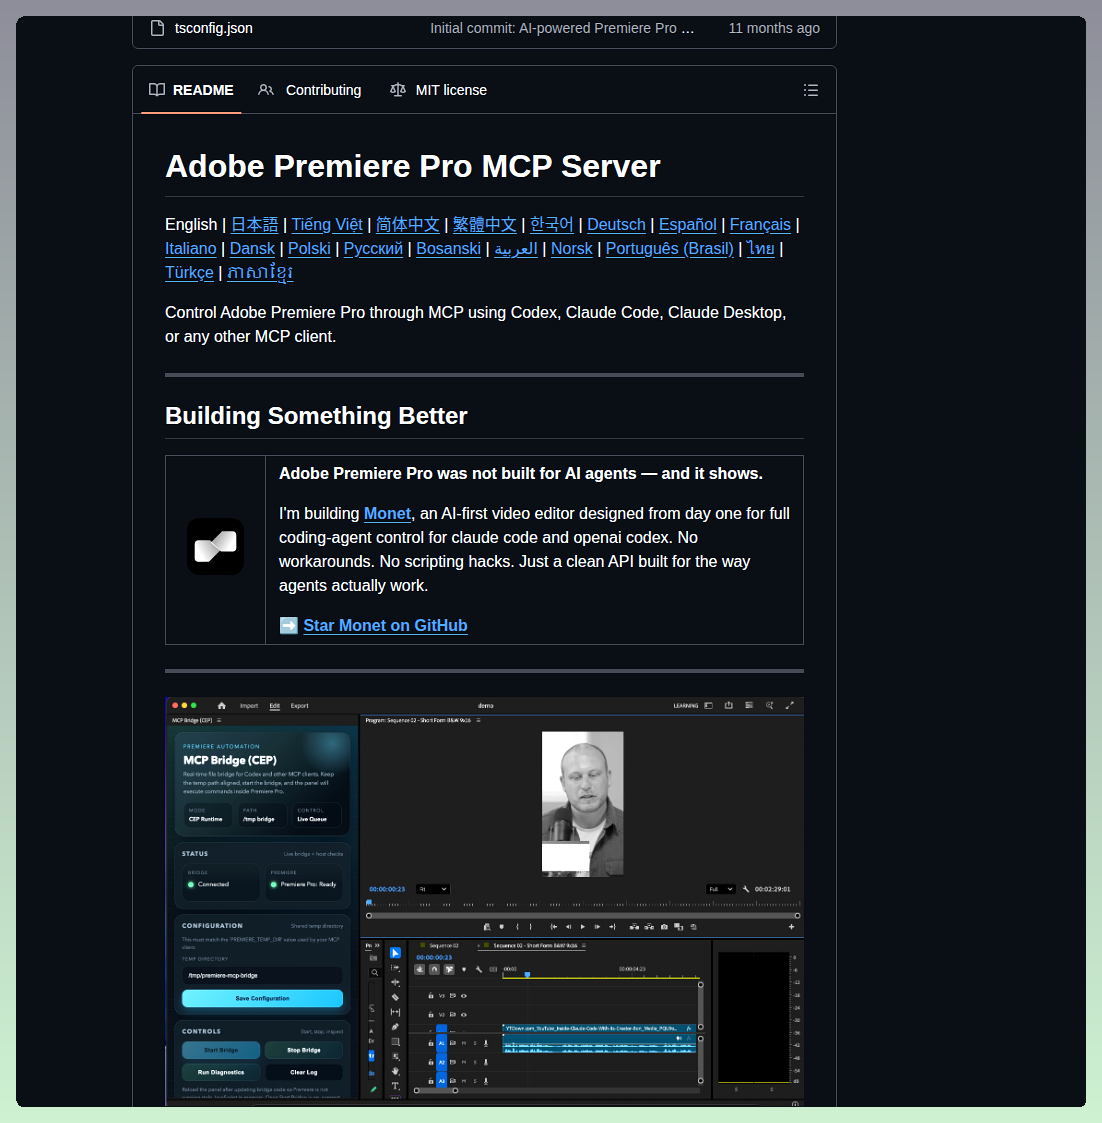Open the Русский translation link
This screenshot has height=1123, width=1102.
click(373, 249)
